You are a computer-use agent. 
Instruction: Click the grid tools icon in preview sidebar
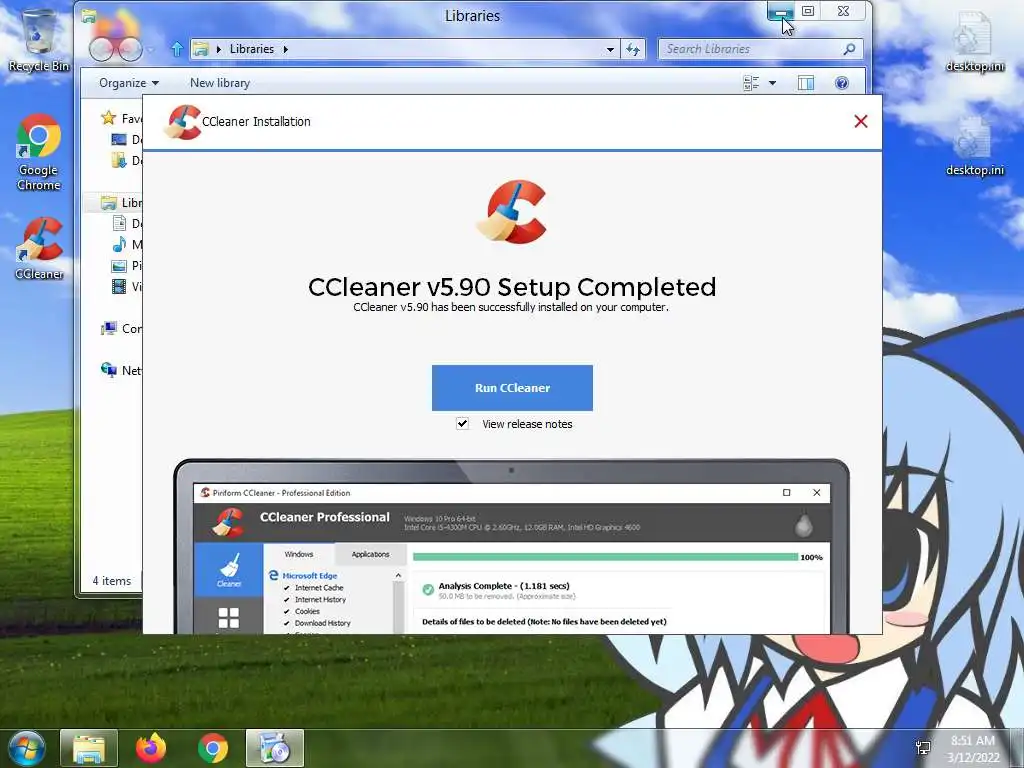tap(229, 617)
